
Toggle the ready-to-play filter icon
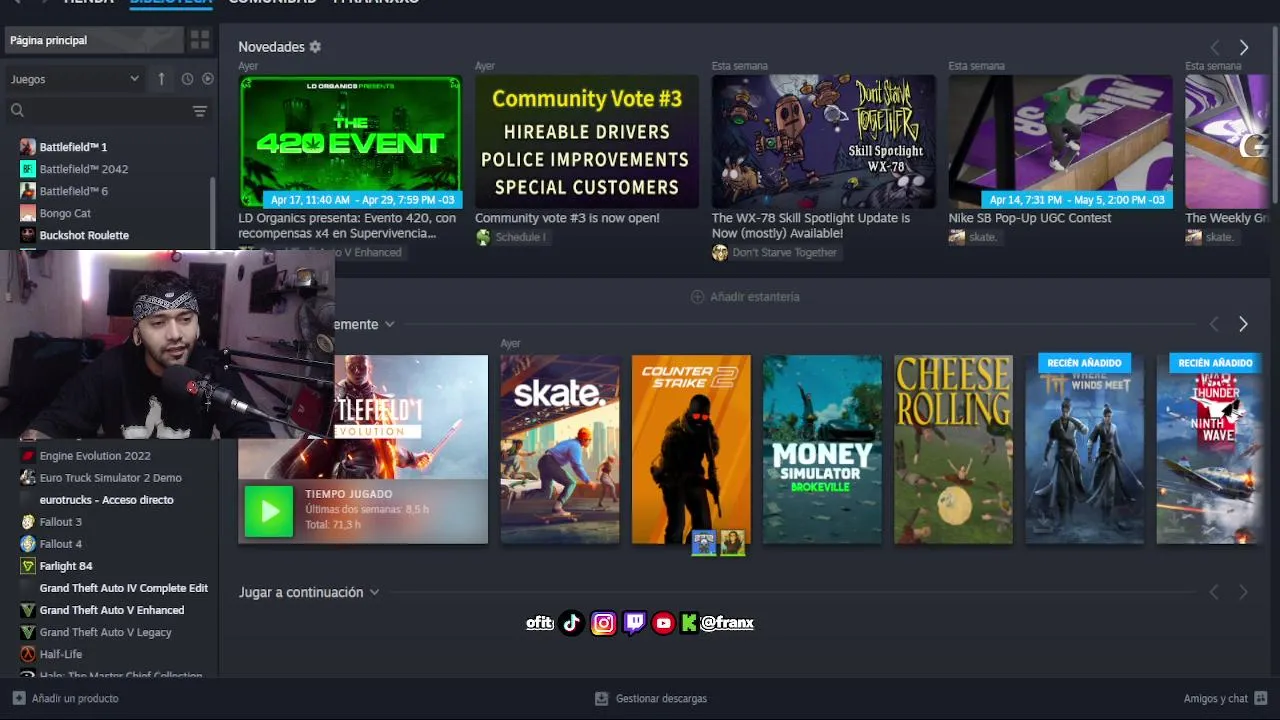pyautogui.click(x=208, y=79)
